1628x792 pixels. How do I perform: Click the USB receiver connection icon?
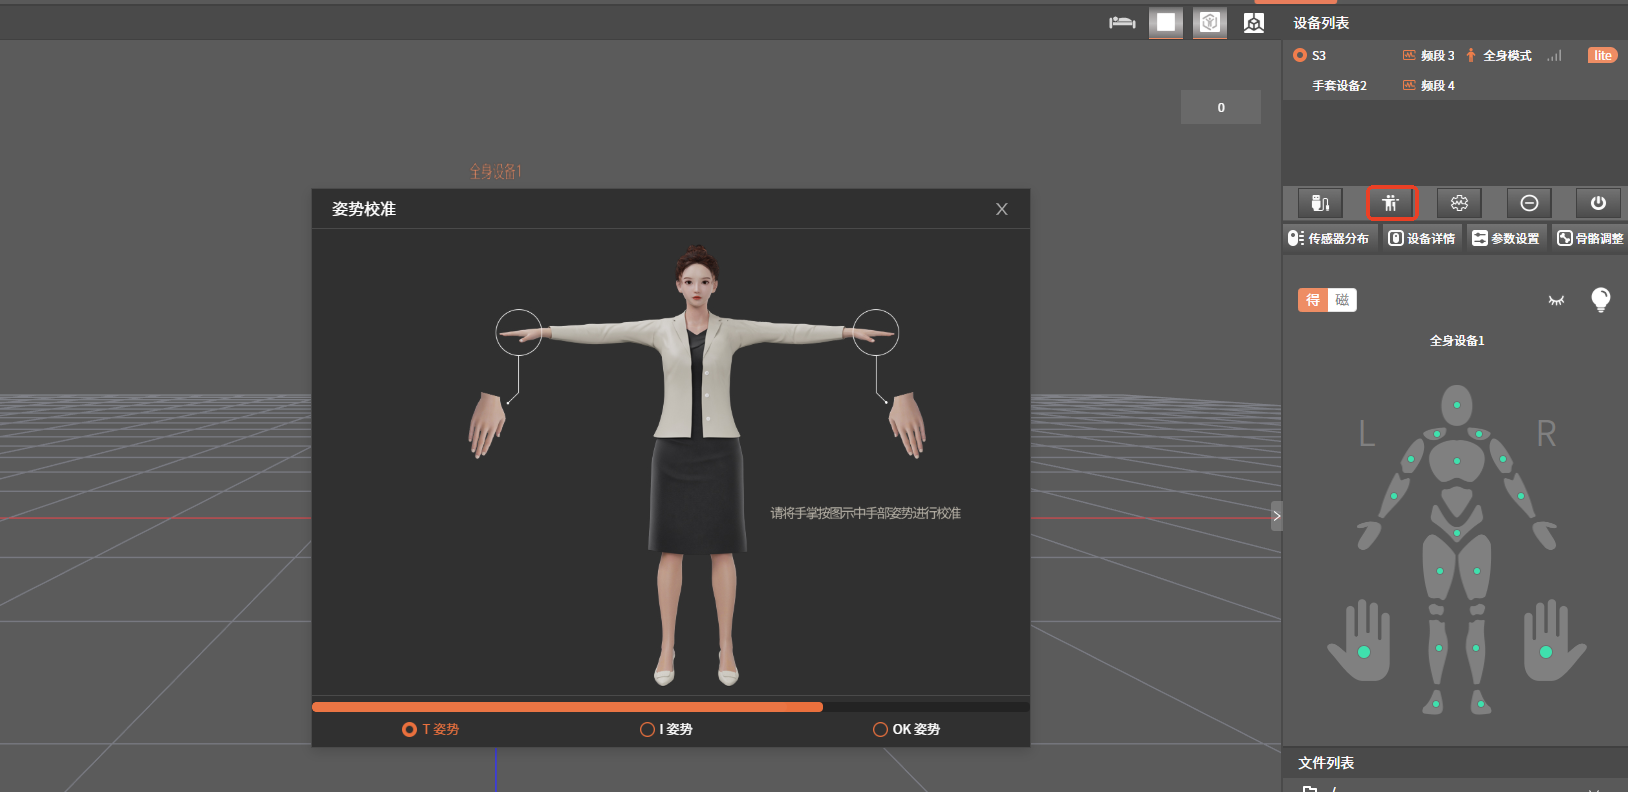(1320, 203)
